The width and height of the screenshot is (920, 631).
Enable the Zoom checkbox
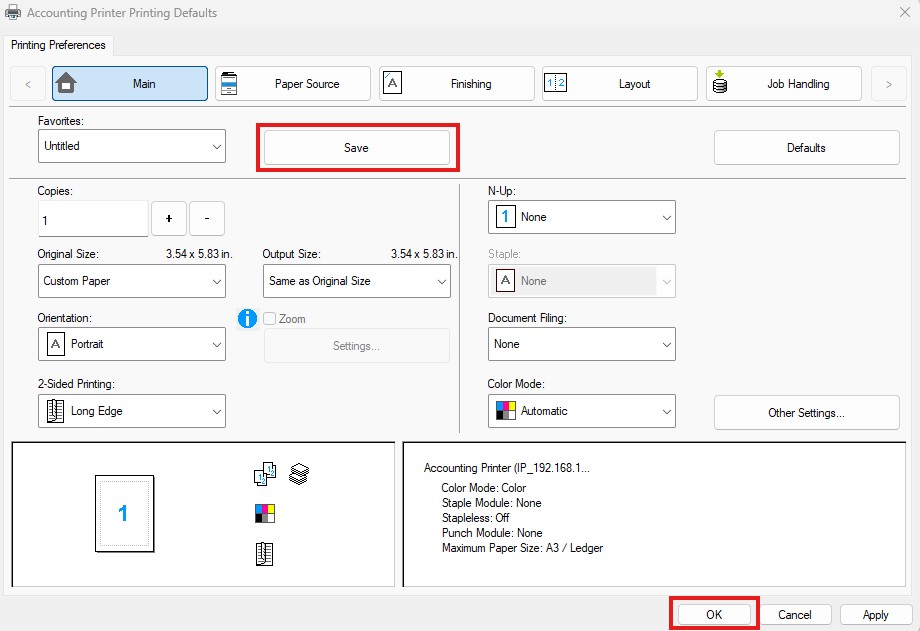point(268,318)
